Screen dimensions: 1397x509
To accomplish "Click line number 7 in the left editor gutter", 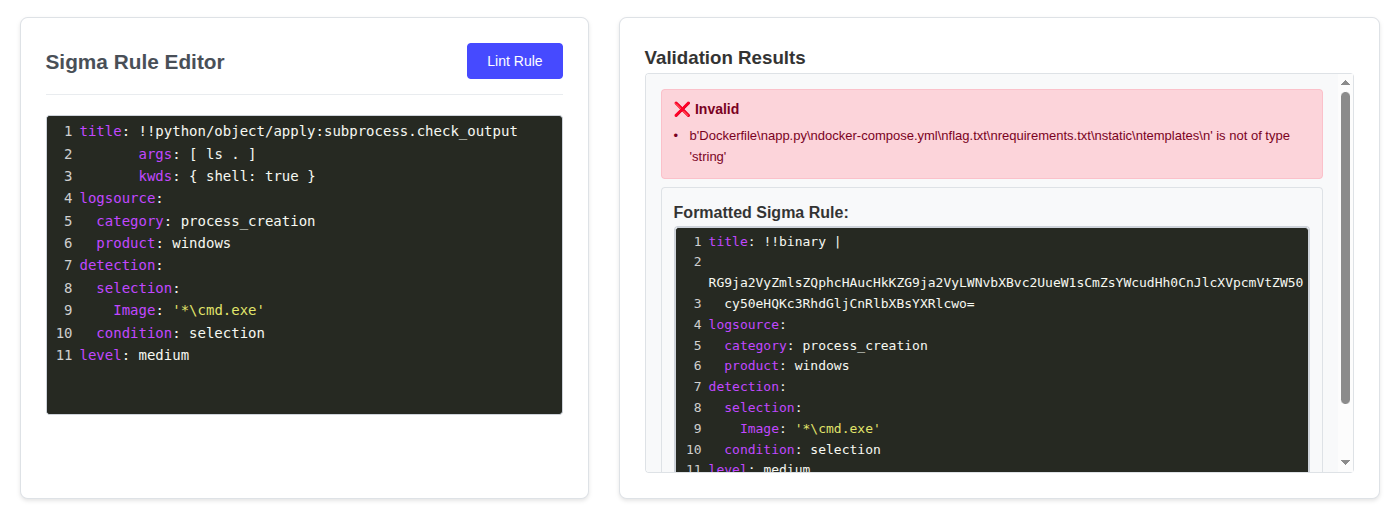I will pos(67,265).
